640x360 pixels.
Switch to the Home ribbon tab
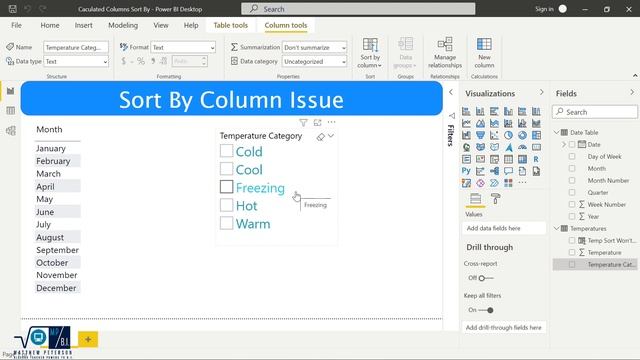[50, 25]
